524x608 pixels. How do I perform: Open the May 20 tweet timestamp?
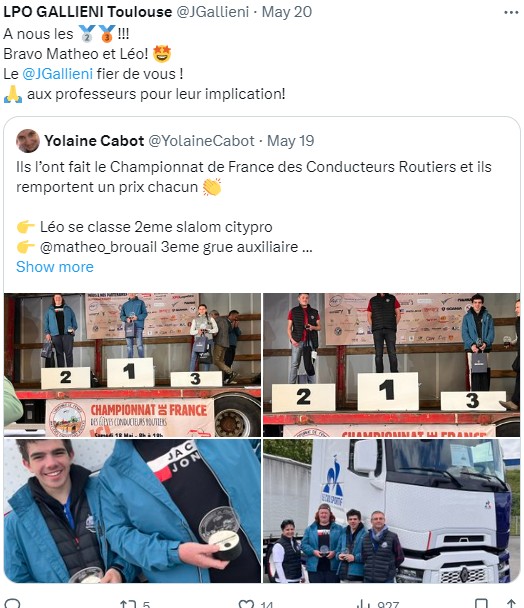287,12
